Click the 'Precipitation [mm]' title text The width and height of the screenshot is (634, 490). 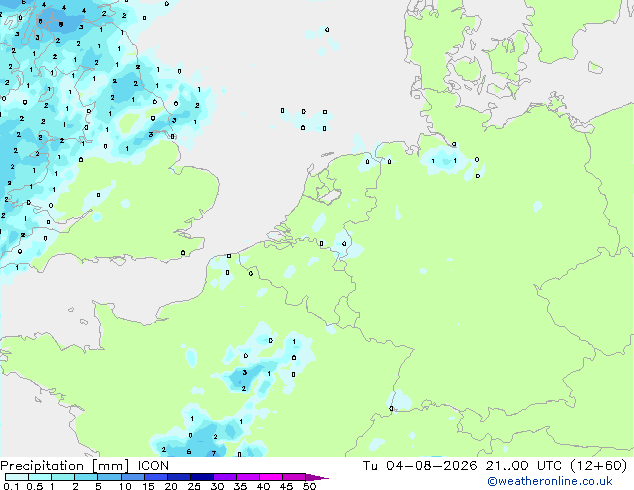64,466
